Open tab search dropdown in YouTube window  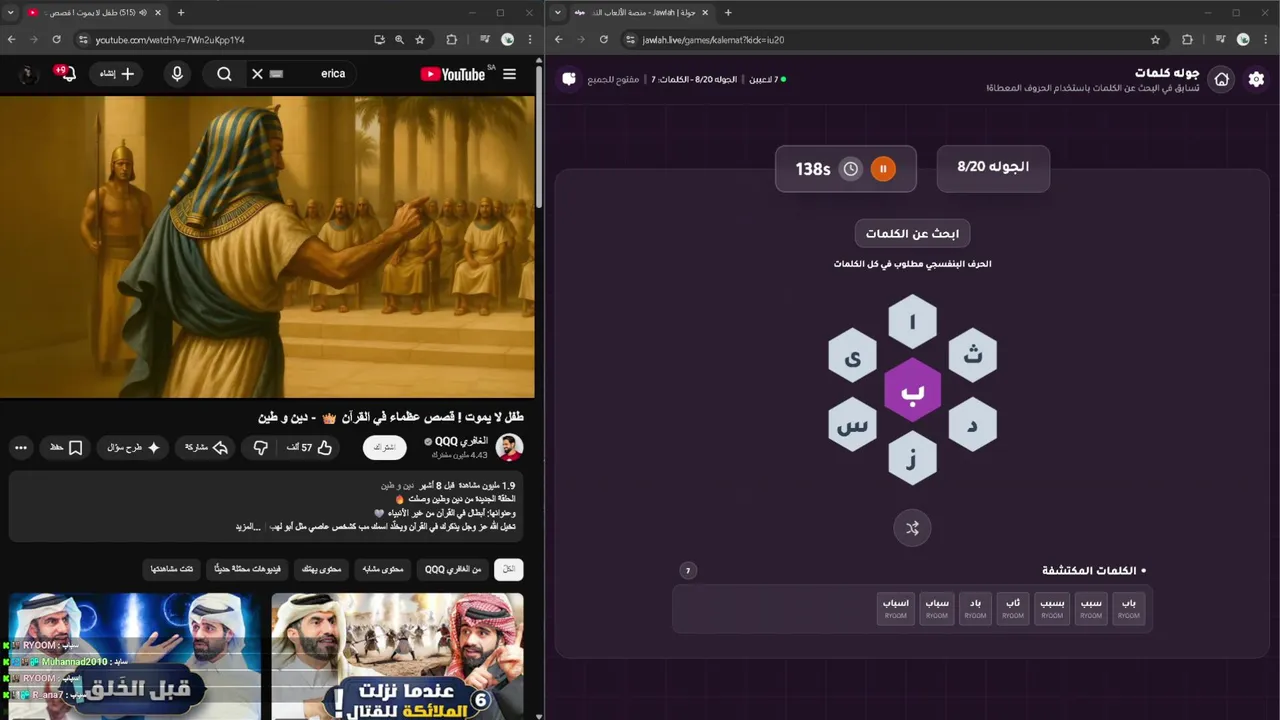pyautogui.click(x=12, y=13)
